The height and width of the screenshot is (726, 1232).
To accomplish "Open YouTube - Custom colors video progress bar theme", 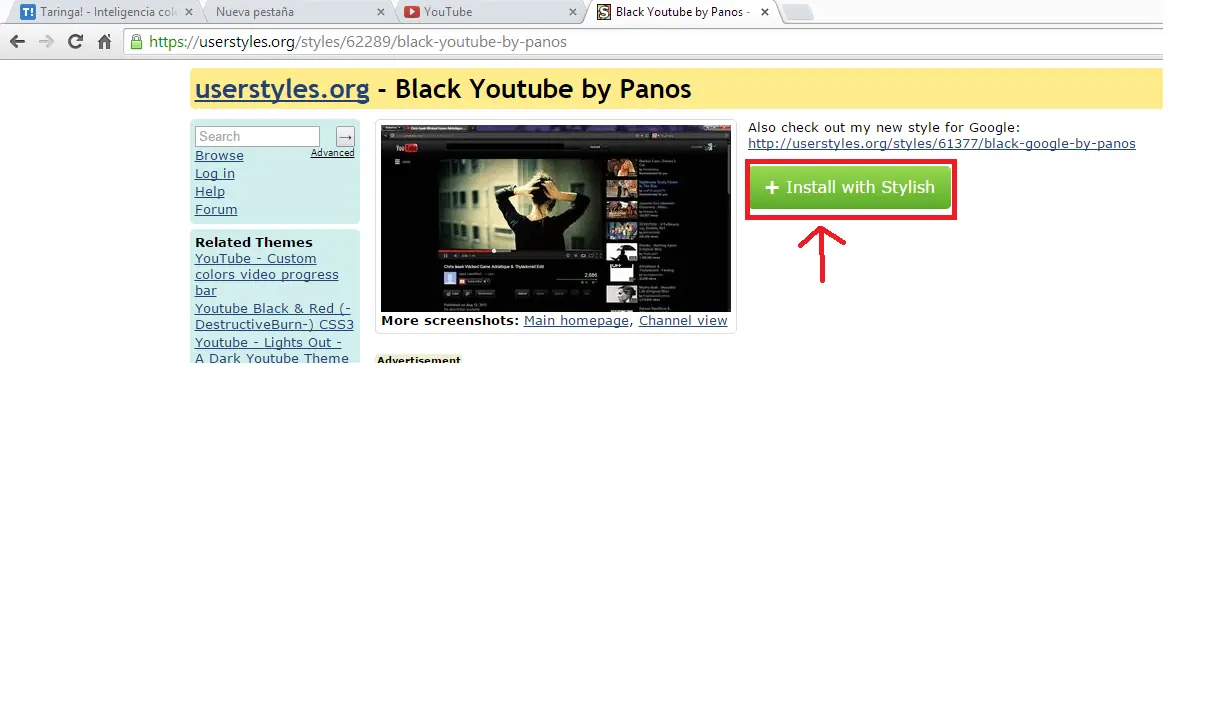I will pyautogui.click(x=267, y=274).
